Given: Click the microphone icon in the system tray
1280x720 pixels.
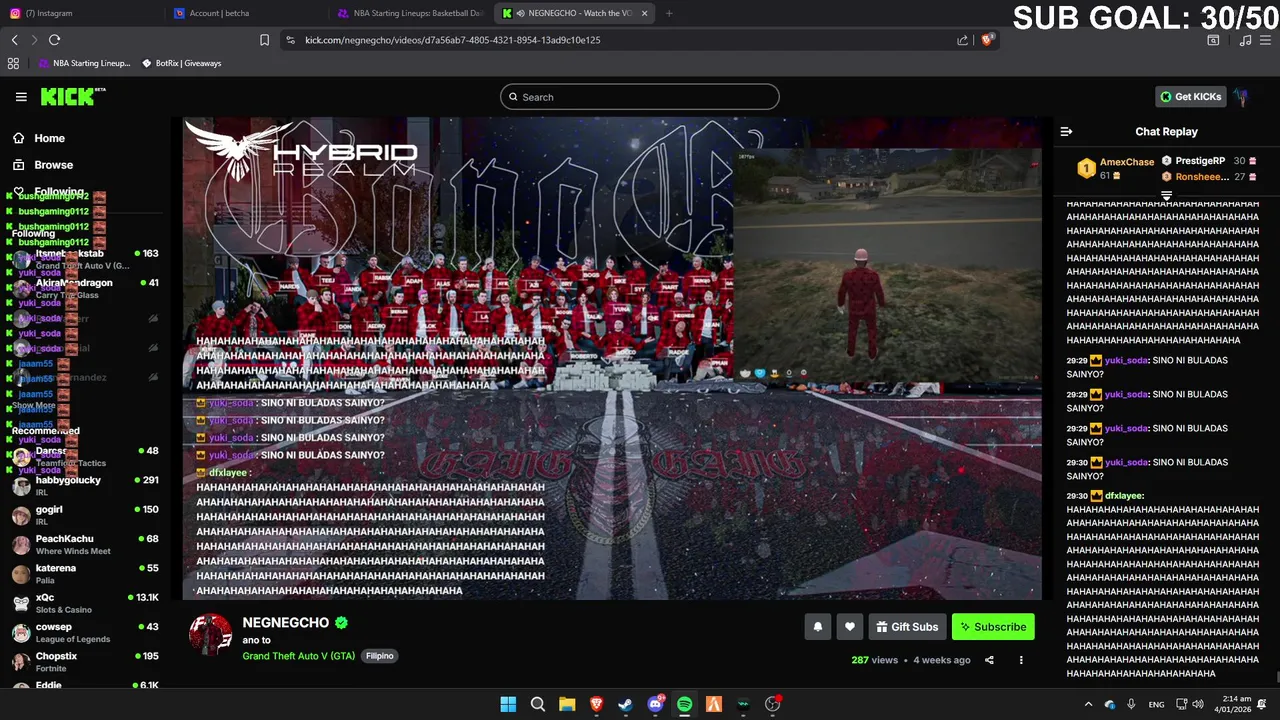Looking at the screenshot, I should [x=1131, y=704].
